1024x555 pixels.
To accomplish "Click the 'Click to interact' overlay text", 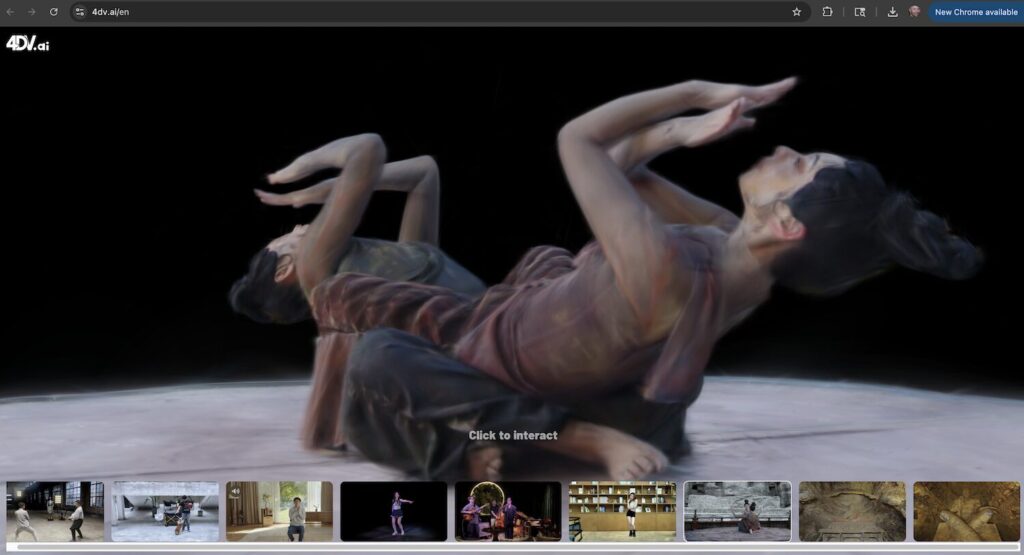I will [513, 436].
